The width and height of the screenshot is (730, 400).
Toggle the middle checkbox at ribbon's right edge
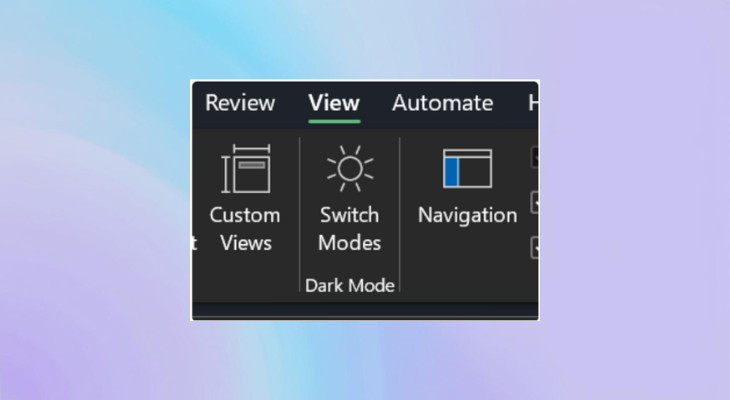tap(535, 203)
